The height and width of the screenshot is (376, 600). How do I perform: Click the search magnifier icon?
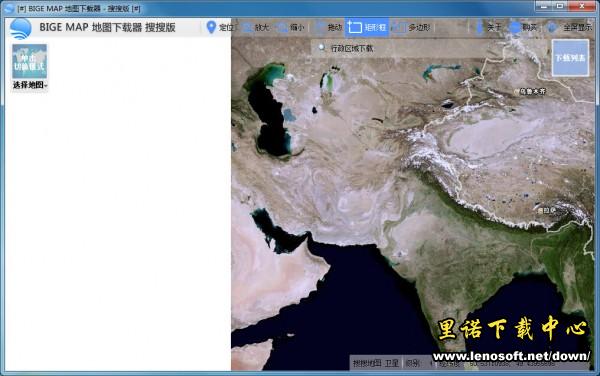point(321,47)
